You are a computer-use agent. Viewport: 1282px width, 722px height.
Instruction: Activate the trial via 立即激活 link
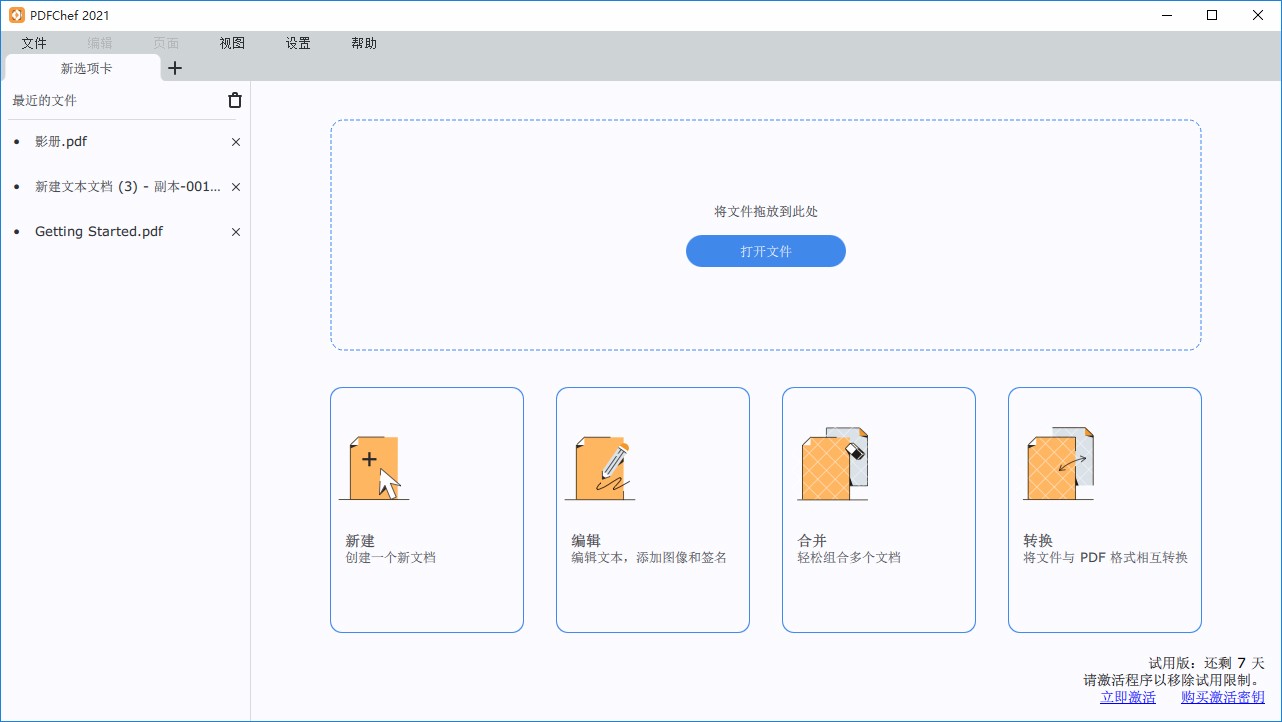click(x=1127, y=697)
